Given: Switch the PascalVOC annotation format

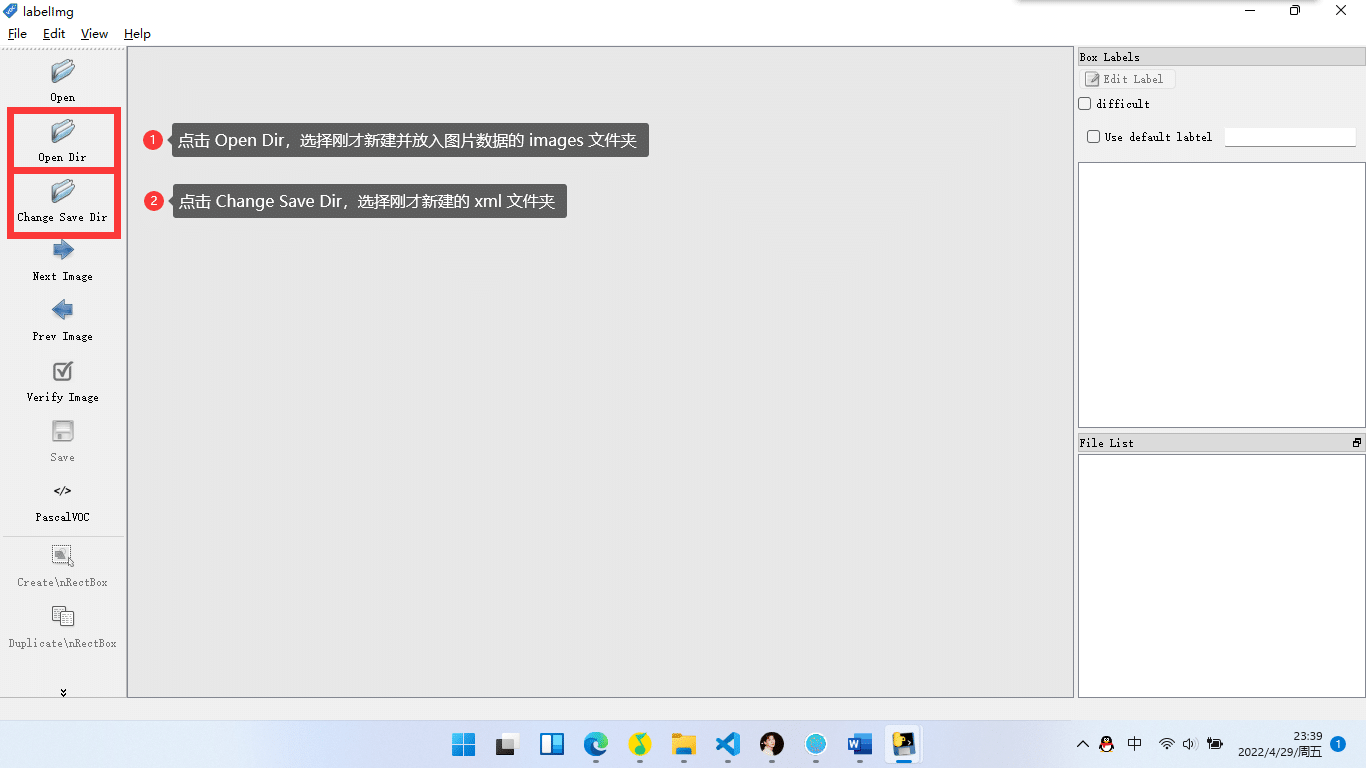Looking at the screenshot, I should (x=63, y=491).
